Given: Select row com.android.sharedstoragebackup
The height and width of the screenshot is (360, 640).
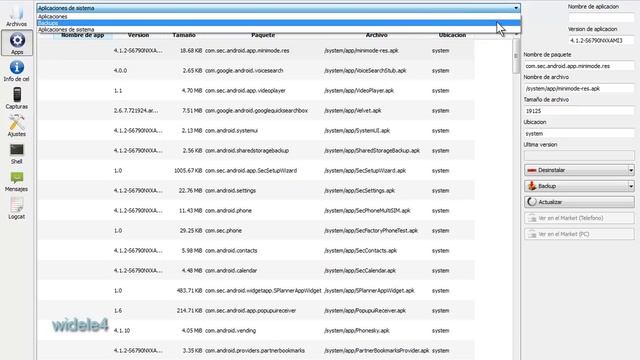Looking at the screenshot, I should click(x=256, y=151).
